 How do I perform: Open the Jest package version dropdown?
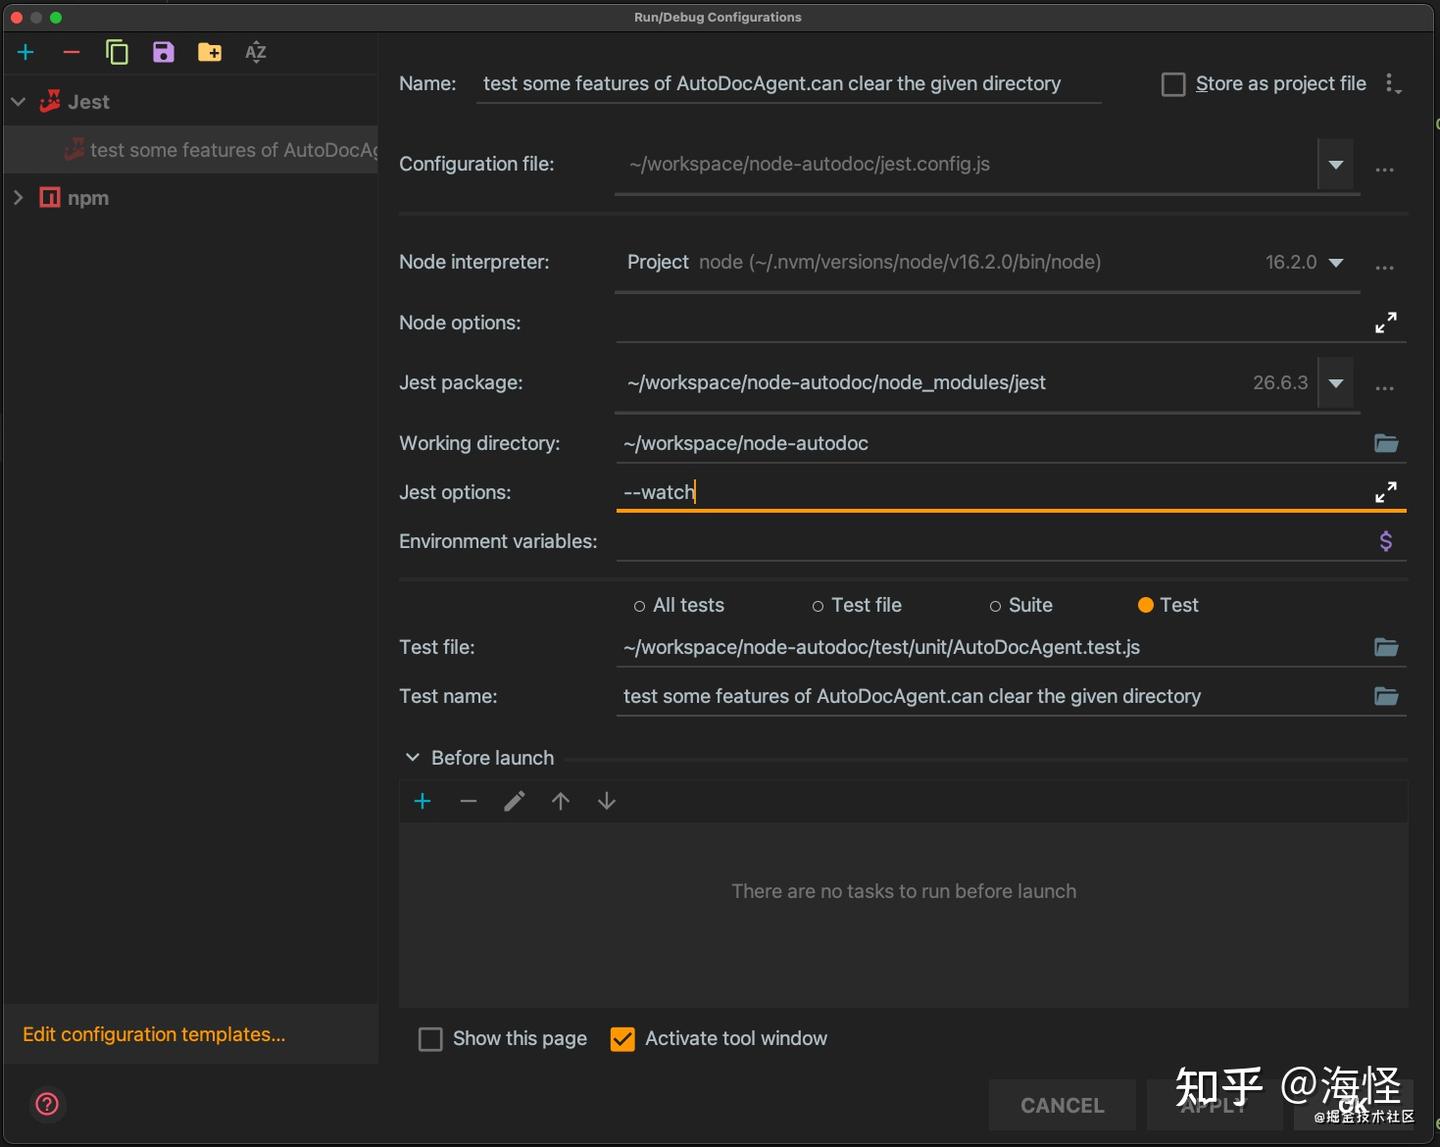point(1334,383)
